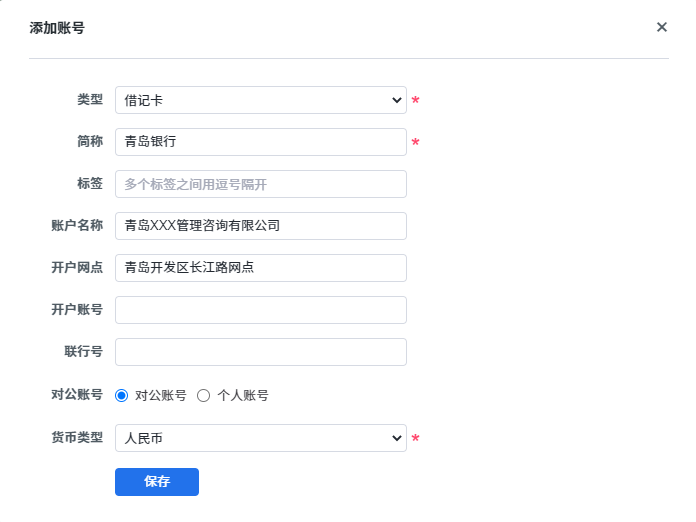
Task: Focus the empty 联行号 input box
Action: click(x=260, y=352)
